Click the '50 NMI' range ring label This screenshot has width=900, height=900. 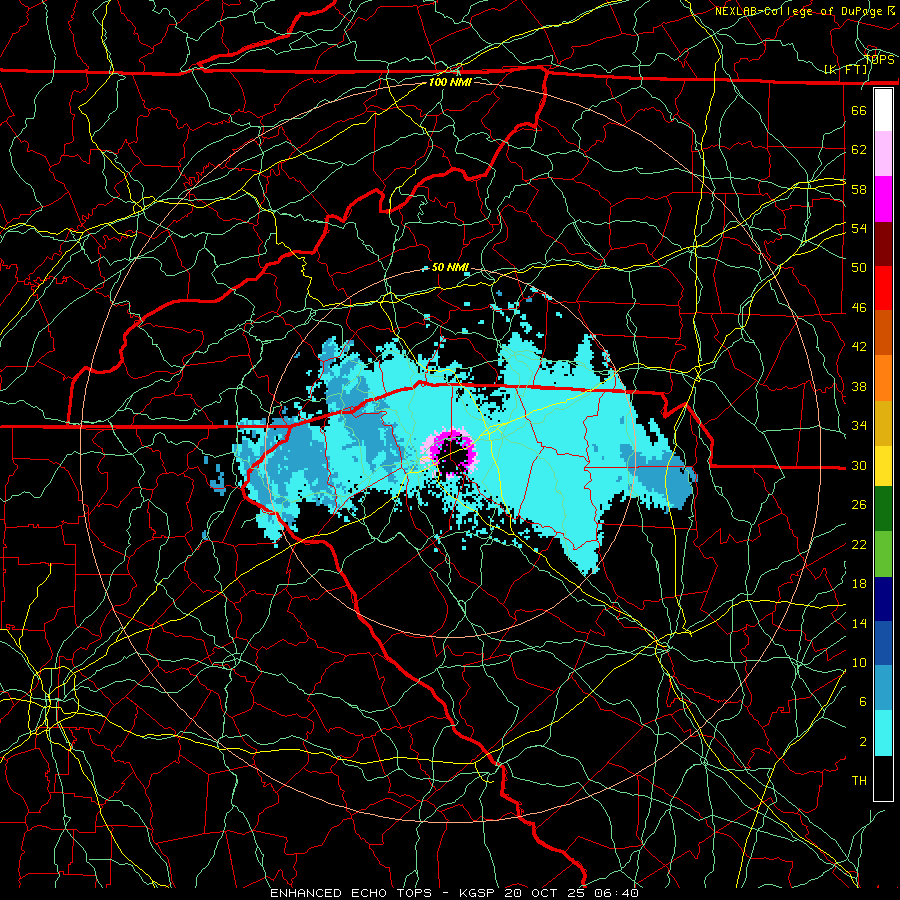pos(450,267)
